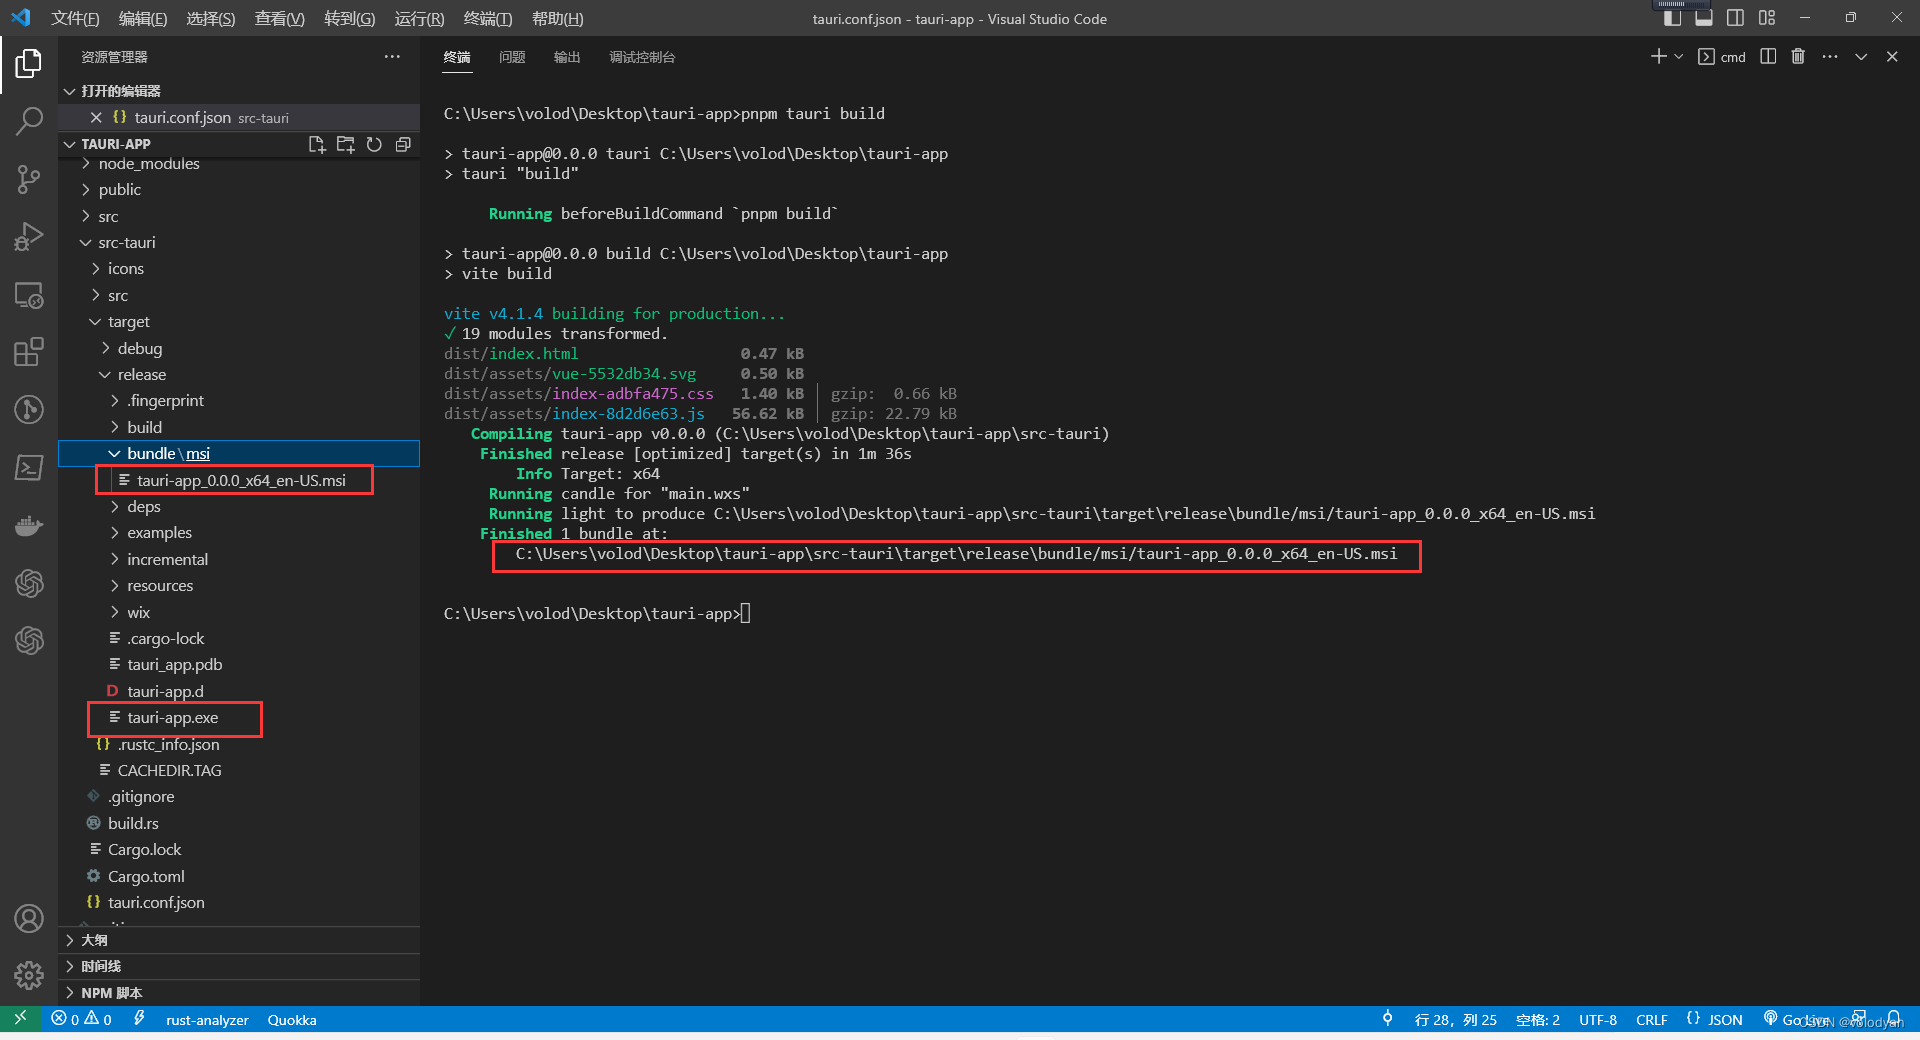Open Manage gear icon in activity bar

(29, 975)
